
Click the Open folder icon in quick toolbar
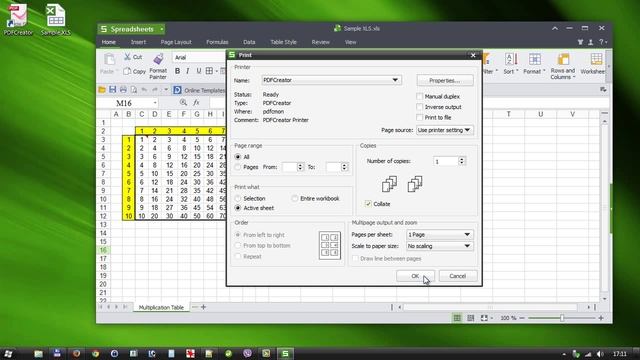click(x=102, y=90)
